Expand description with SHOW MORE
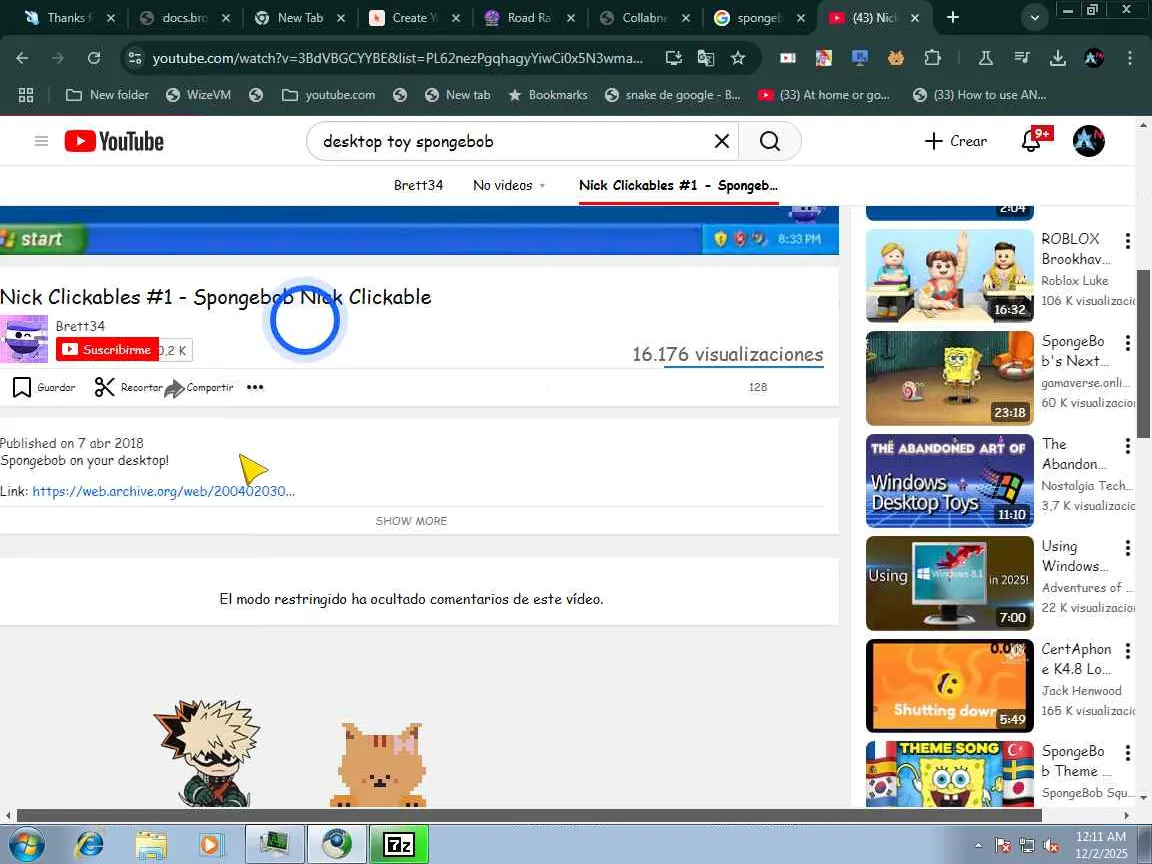Screen dimensions: 1152x864 (411, 520)
